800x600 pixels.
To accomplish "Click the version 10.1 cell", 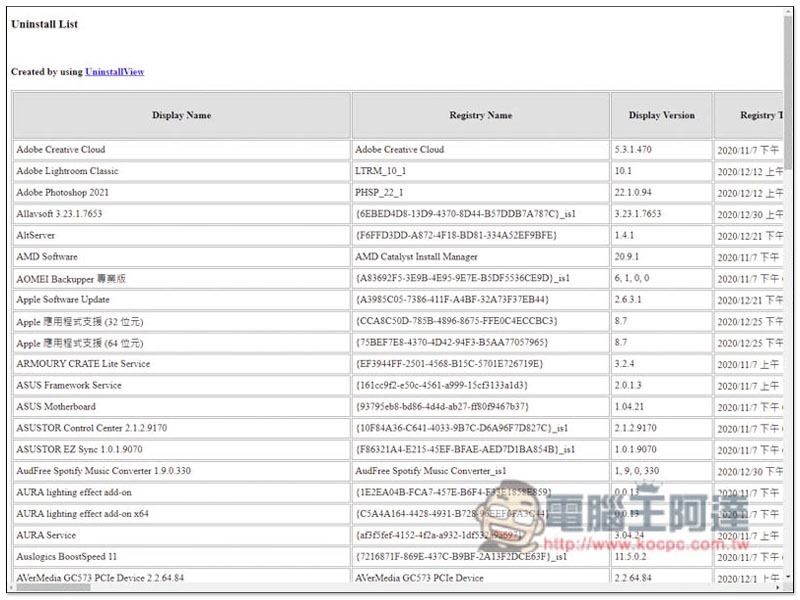I will (x=662, y=171).
